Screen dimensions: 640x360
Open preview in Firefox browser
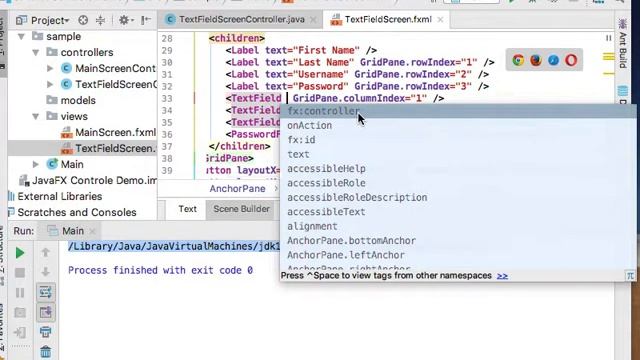pos(536,60)
